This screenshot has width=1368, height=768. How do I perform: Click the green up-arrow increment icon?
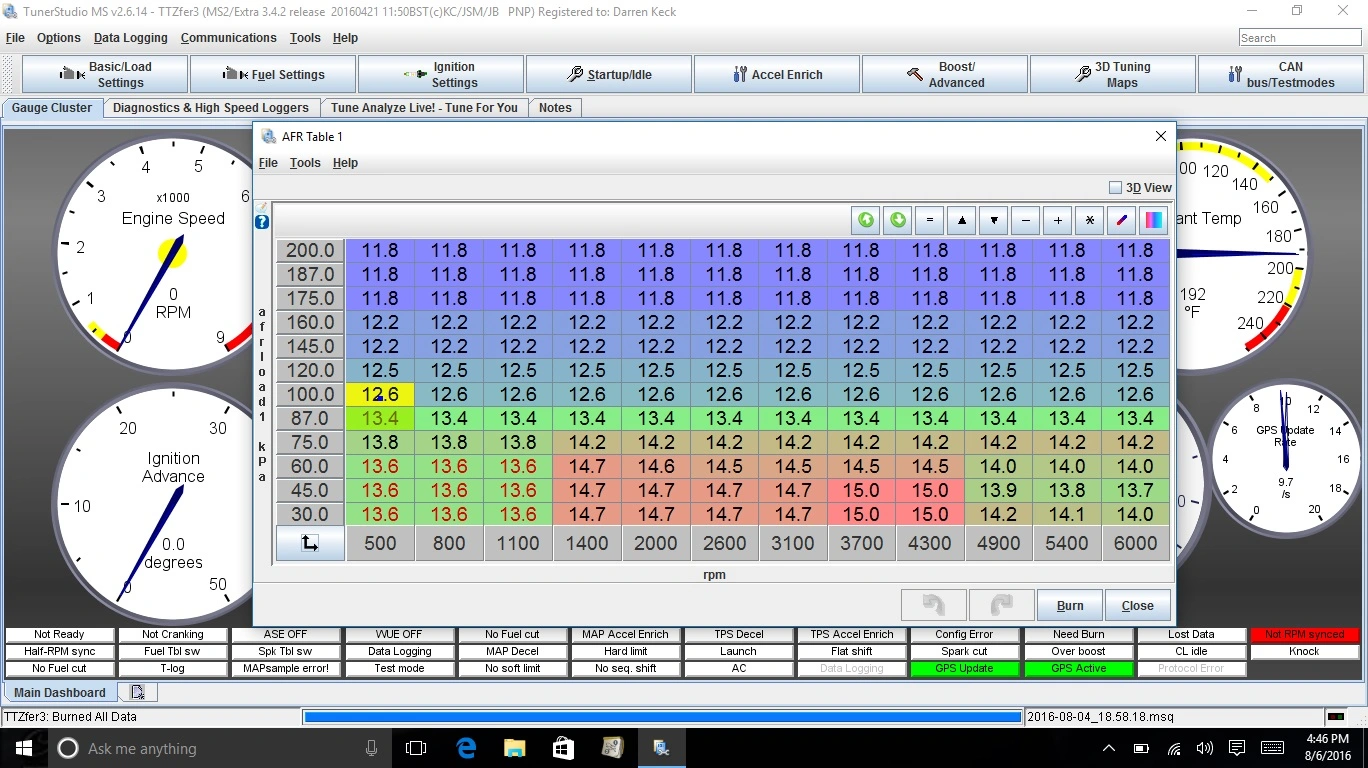click(x=866, y=220)
